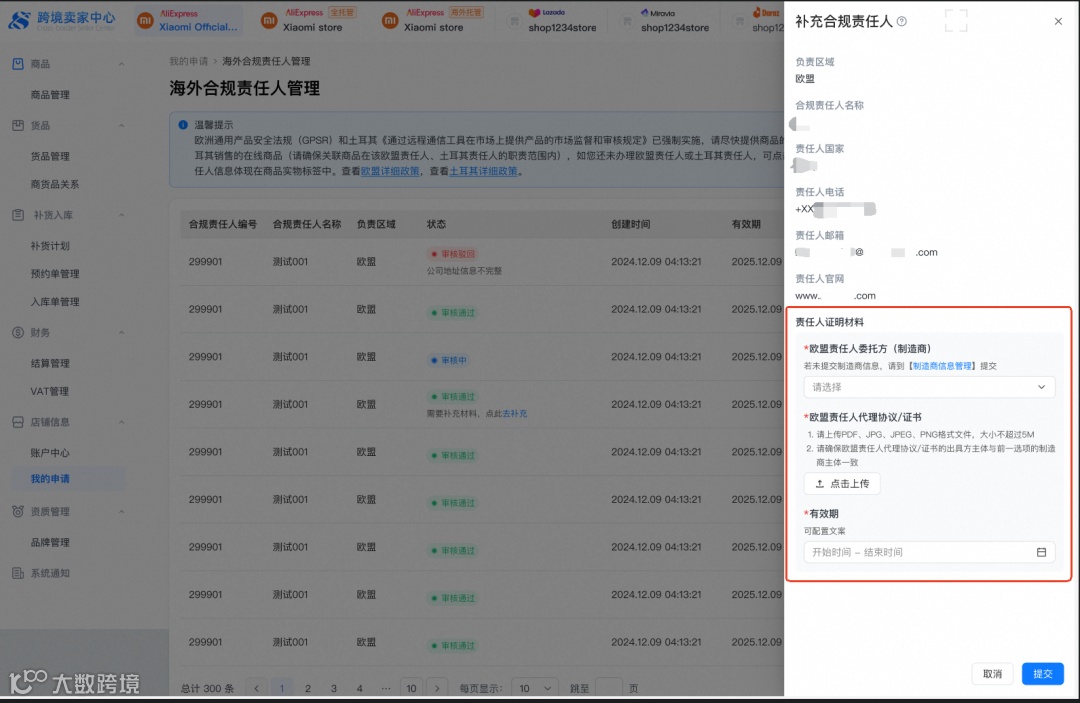The image size is (1080, 703).
Task: Click the 审核中 status tag
Action: tap(448, 360)
